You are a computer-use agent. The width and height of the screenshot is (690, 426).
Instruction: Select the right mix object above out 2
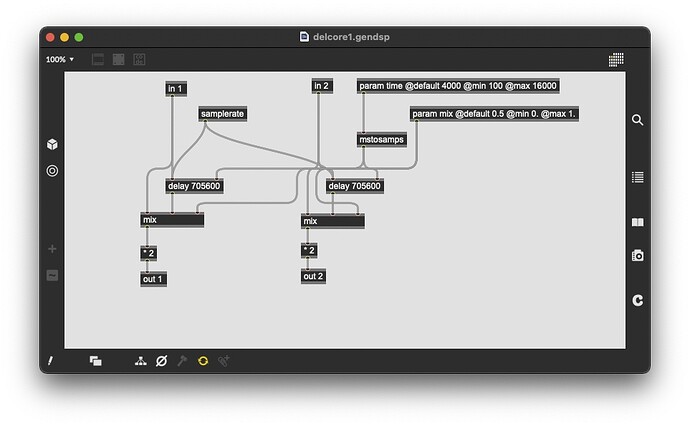point(333,221)
